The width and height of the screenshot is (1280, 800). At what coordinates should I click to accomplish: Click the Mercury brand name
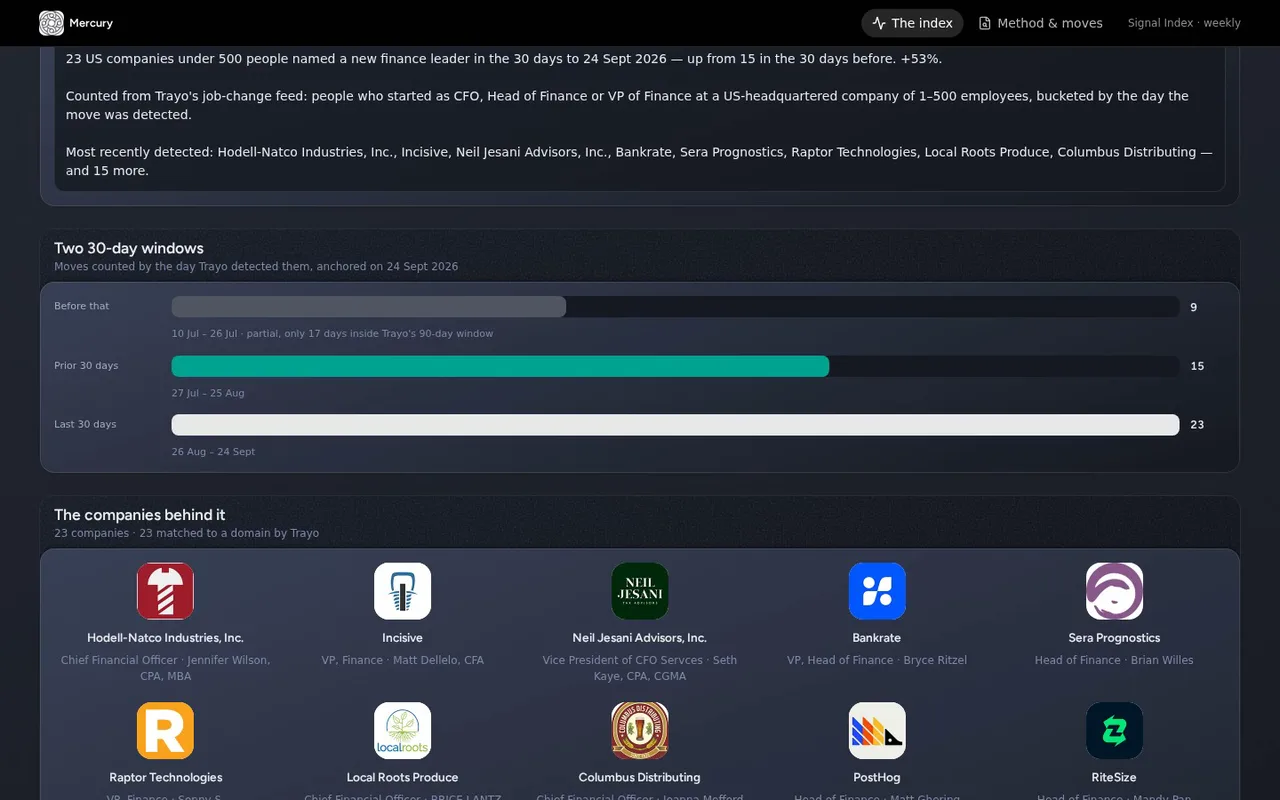(x=91, y=23)
